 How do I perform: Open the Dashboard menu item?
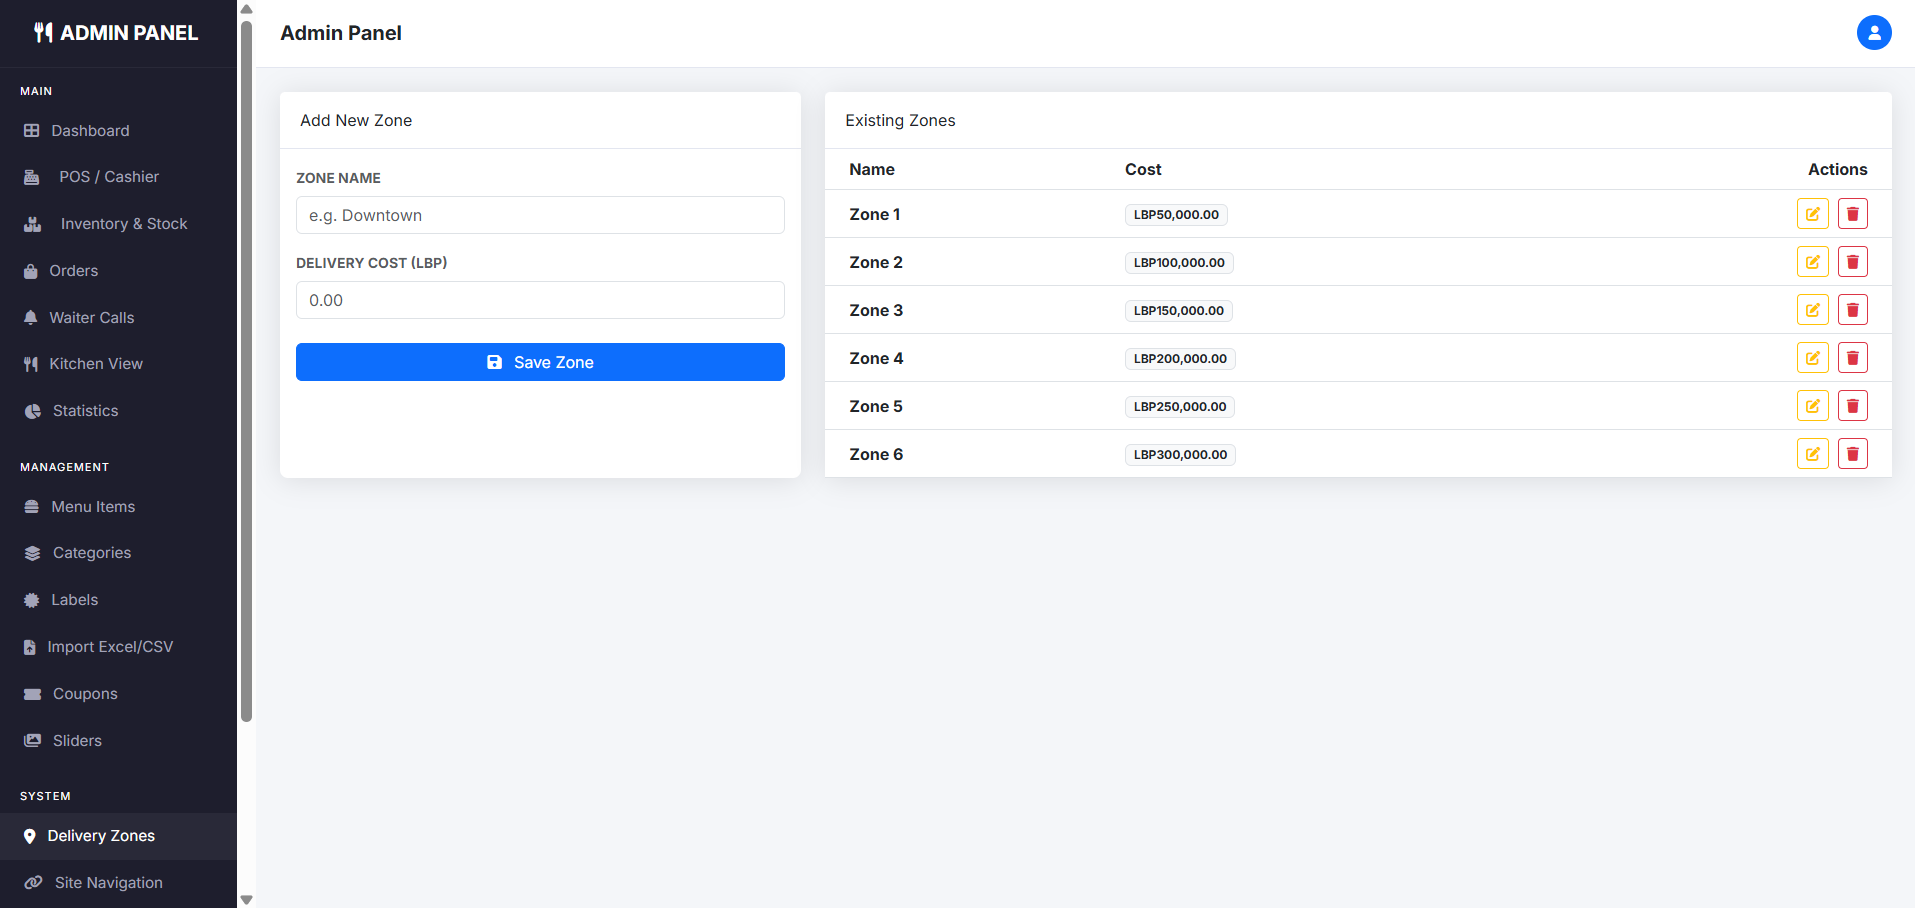tap(90, 131)
